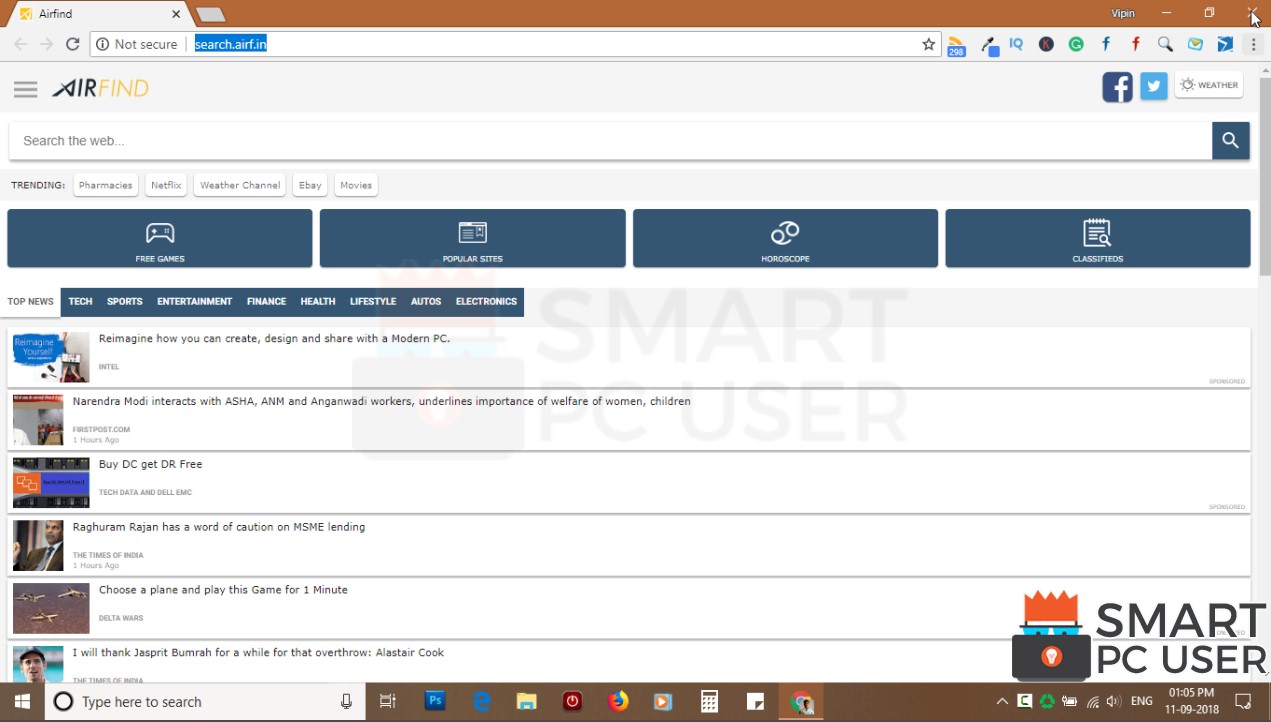
Task: Open the blue 'f' extension icon
Action: [1106, 44]
